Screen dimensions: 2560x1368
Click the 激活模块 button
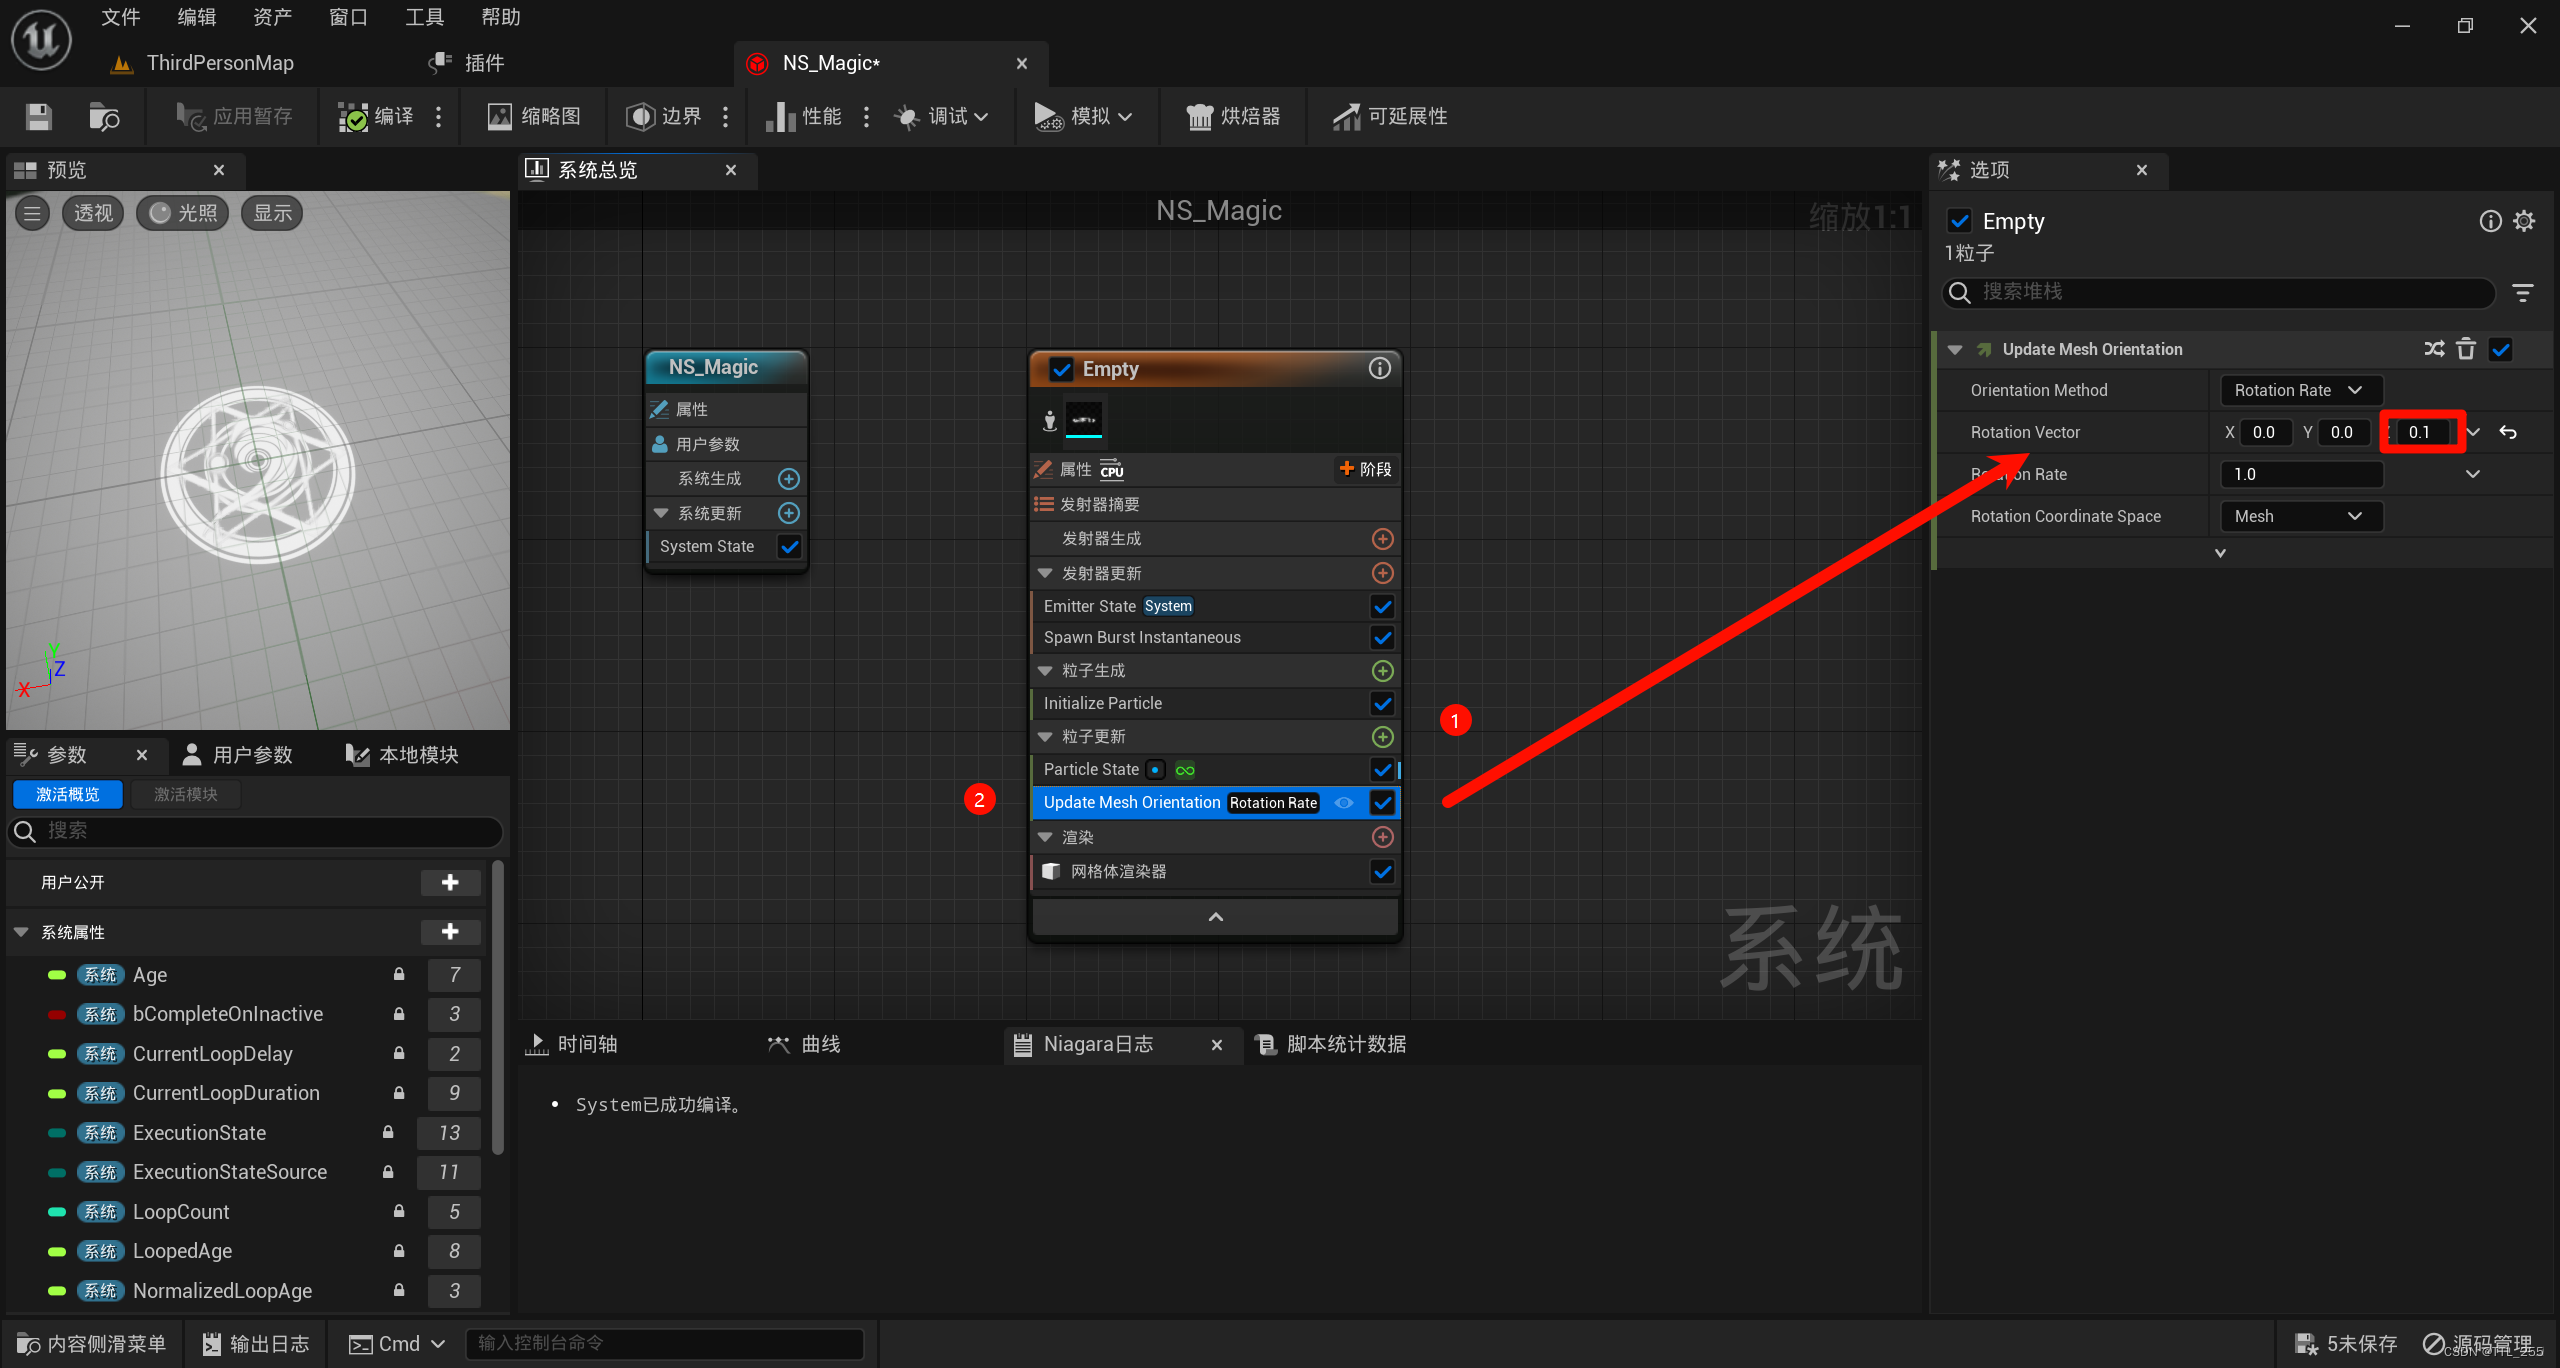(x=186, y=794)
